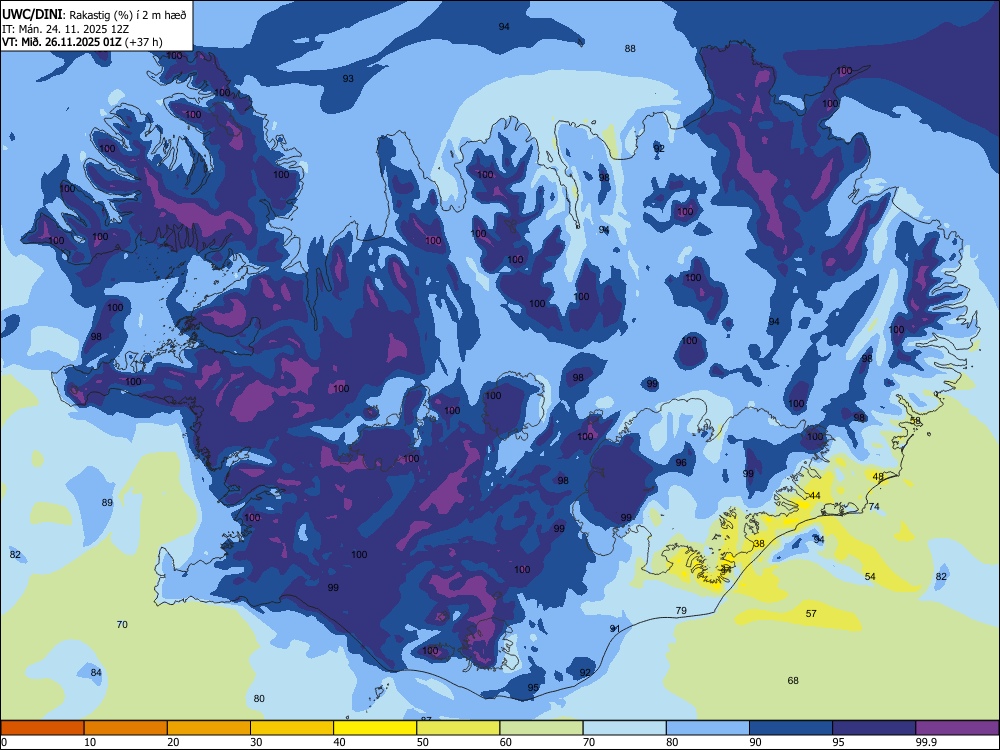Select the 20–30 amber legend swatch
This screenshot has height=750, width=1000.
point(209,728)
